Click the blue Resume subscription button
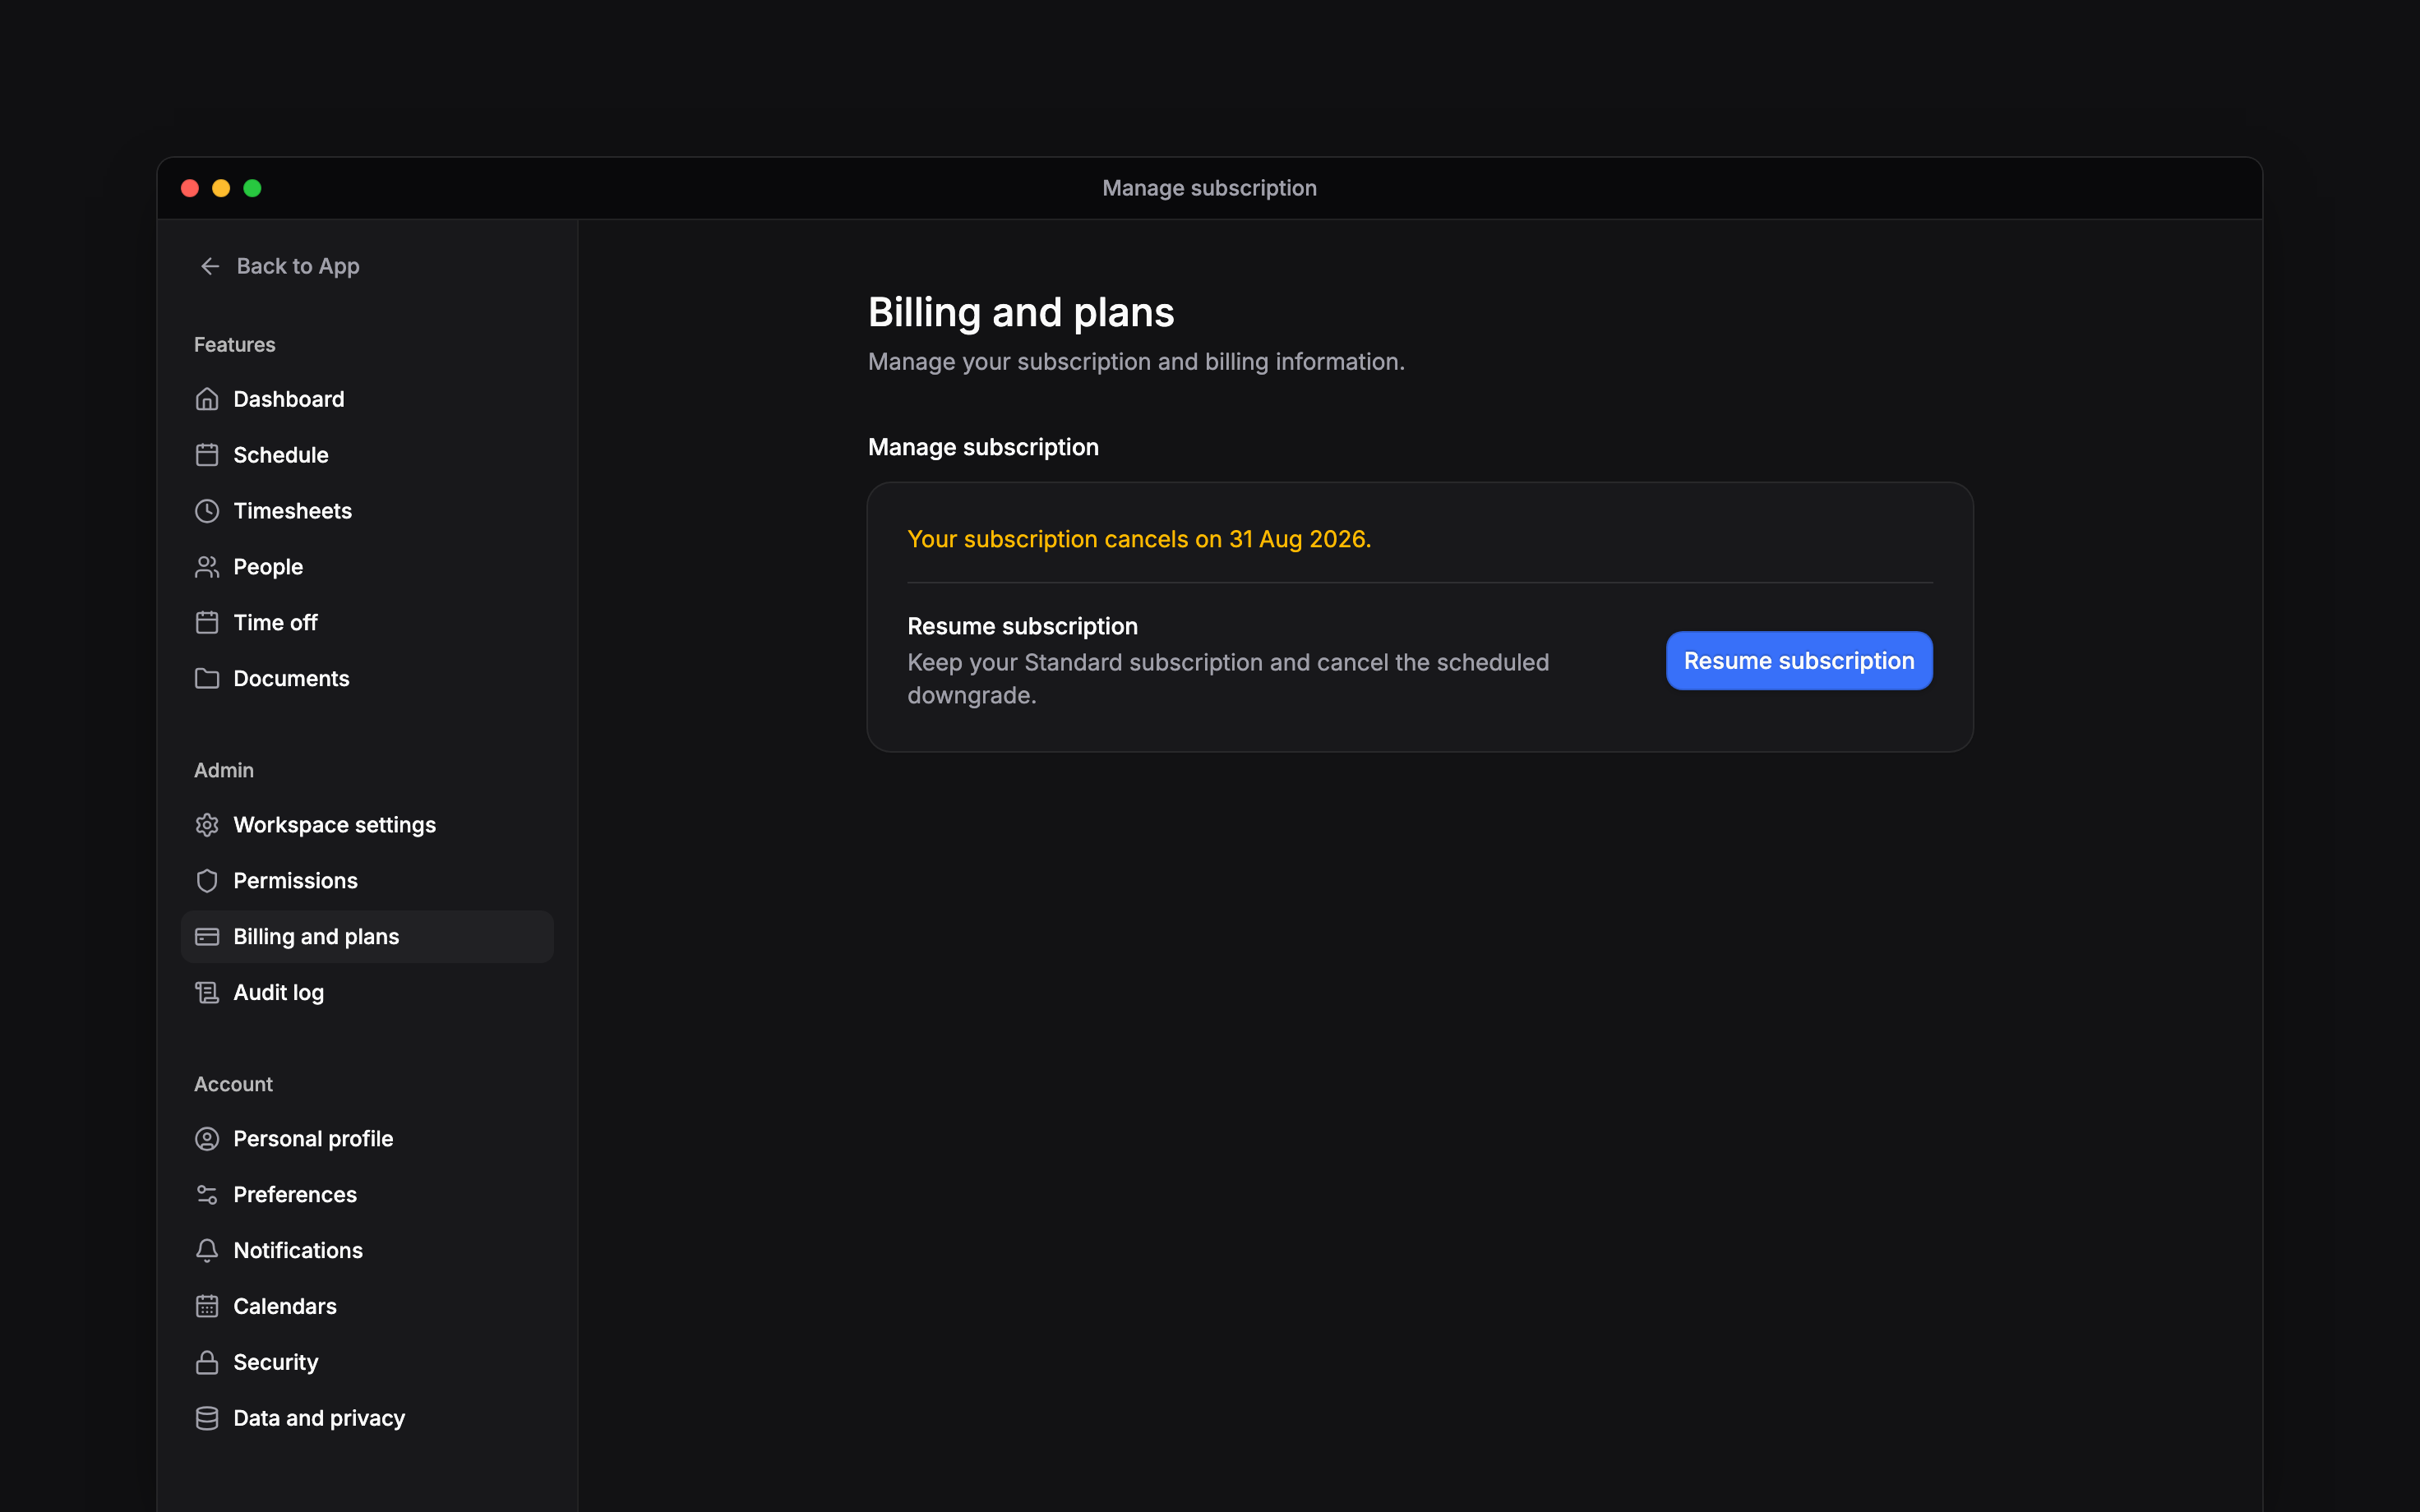This screenshot has width=2420, height=1512. coord(1799,661)
